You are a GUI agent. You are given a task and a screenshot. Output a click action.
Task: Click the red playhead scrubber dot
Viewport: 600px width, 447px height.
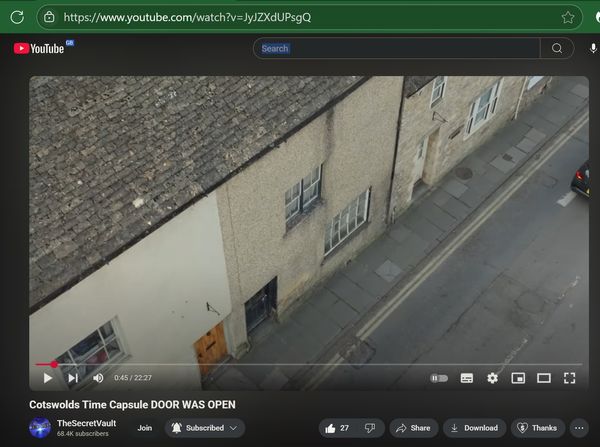pyautogui.click(x=54, y=364)
